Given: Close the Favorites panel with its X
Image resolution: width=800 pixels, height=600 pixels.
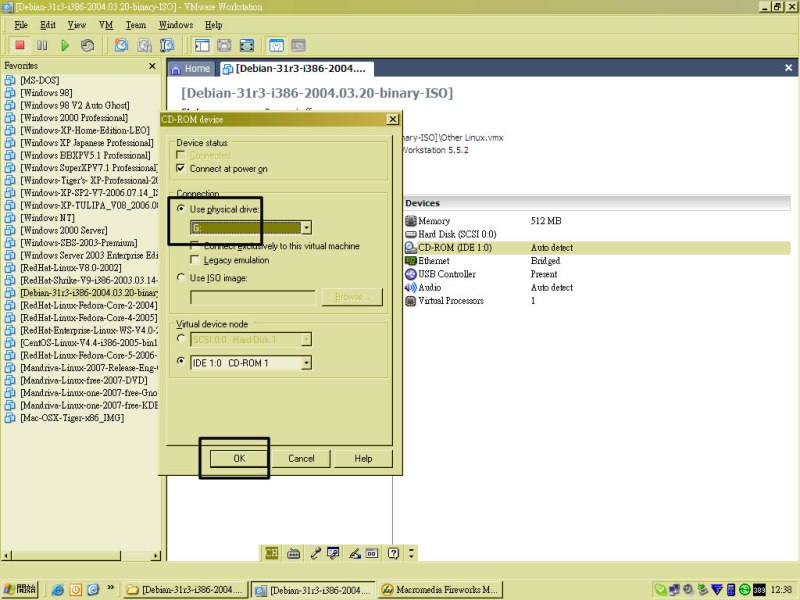Looking at the screenshot, I should point(152,66).
